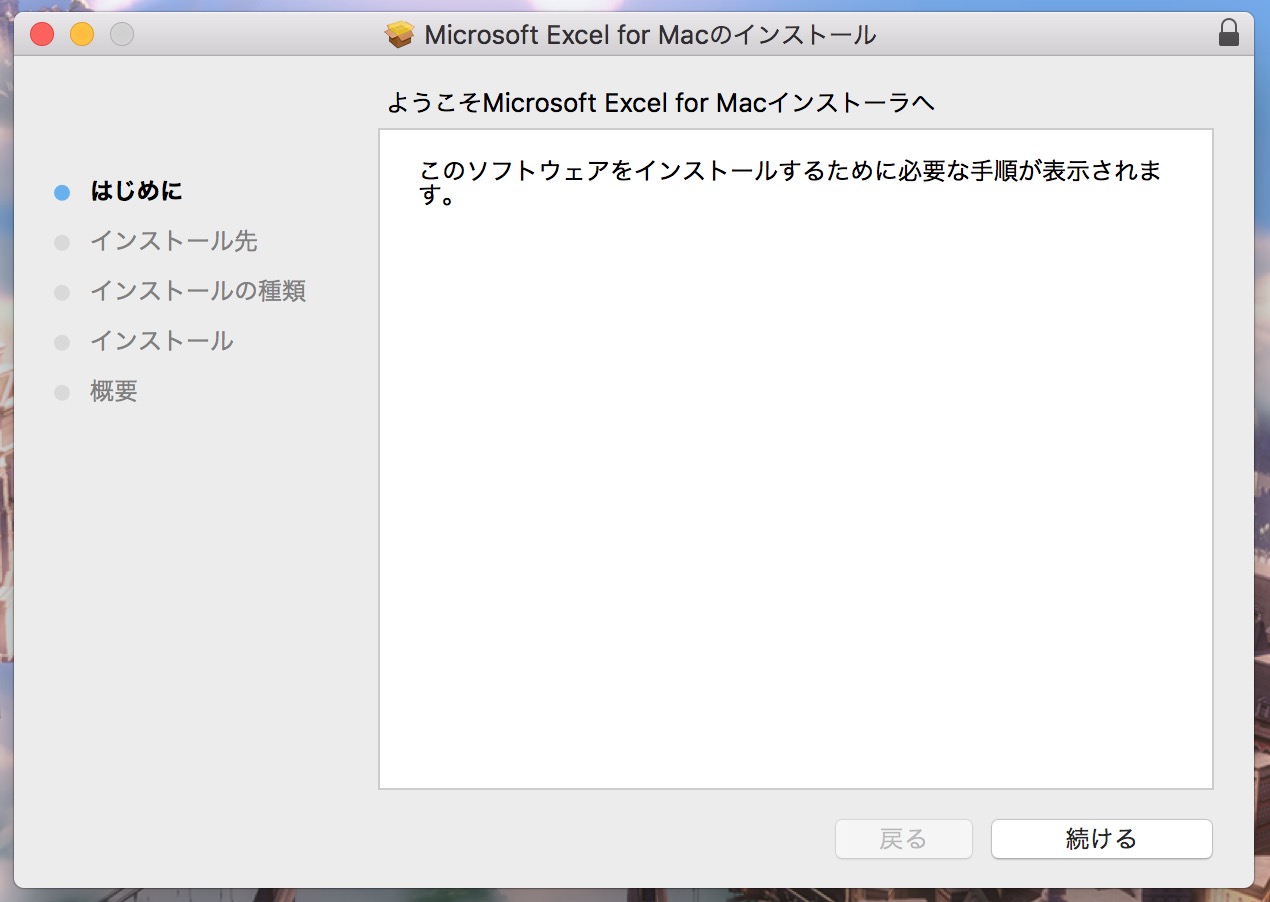1270x902 pixels.
Task: Click the padlock icon in title bar
Action: click(1228, 34)
